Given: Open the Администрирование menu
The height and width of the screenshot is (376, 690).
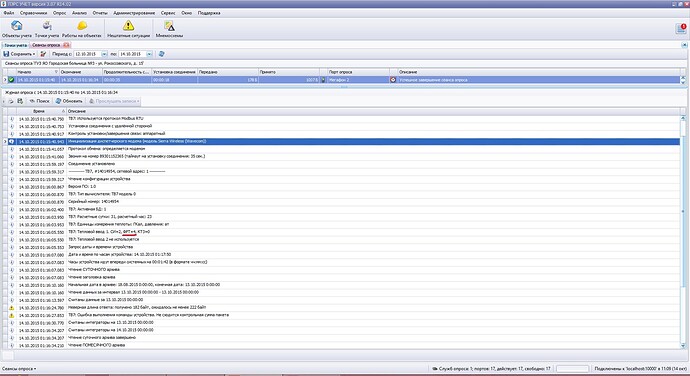Looking at the screenshot, I should click(x=134, y=13).
